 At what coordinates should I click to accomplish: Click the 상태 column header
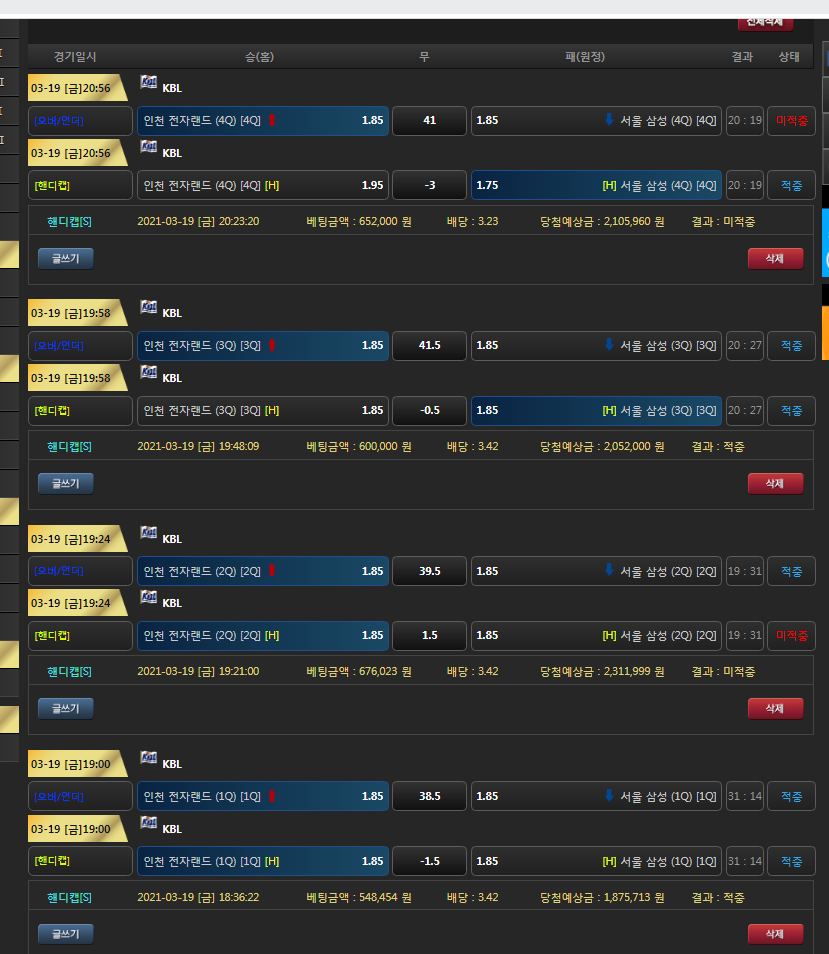click(789, 57)
